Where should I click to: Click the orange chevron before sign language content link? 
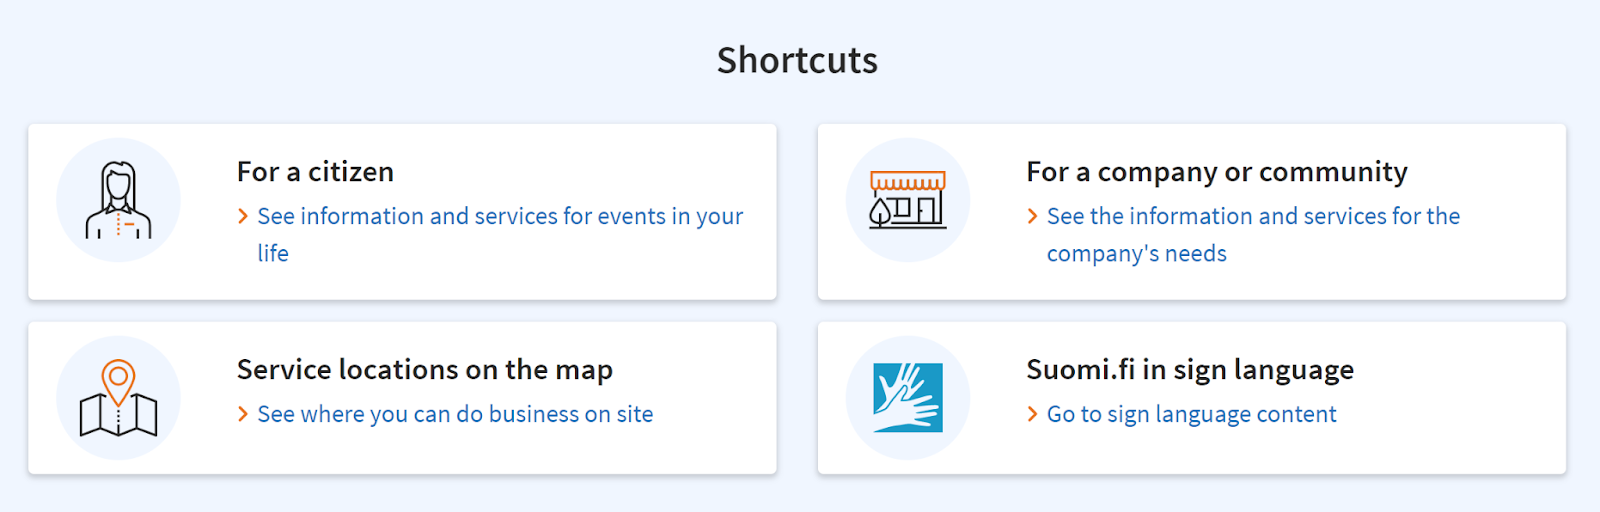(x=1032, y=414)
